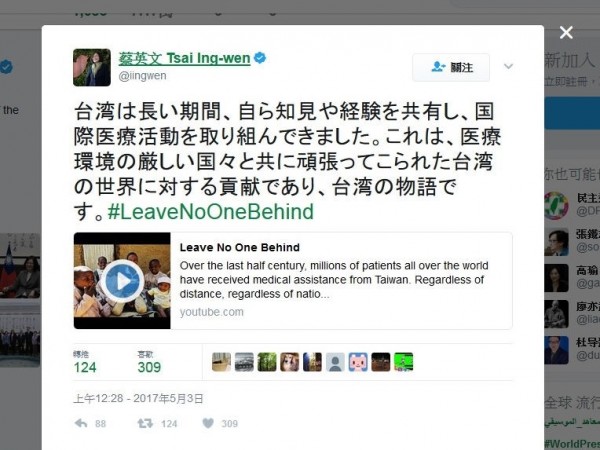The image size is (600, 450).
Task: Click the gray default liker avatar
Action: (x=335, y=362)
